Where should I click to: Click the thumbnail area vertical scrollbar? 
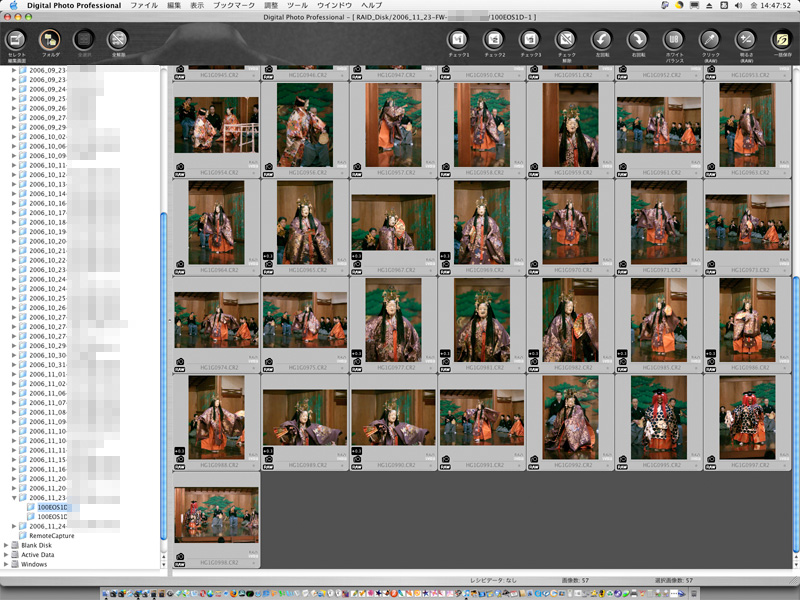[x=796, y=414]
